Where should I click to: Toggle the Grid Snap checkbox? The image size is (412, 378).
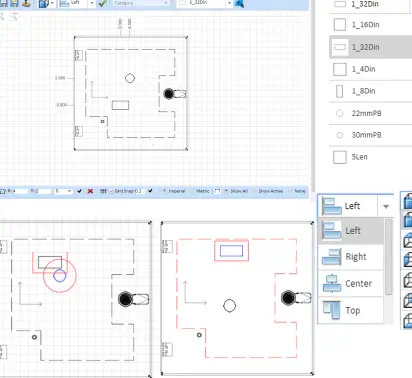tap(112, 191)
